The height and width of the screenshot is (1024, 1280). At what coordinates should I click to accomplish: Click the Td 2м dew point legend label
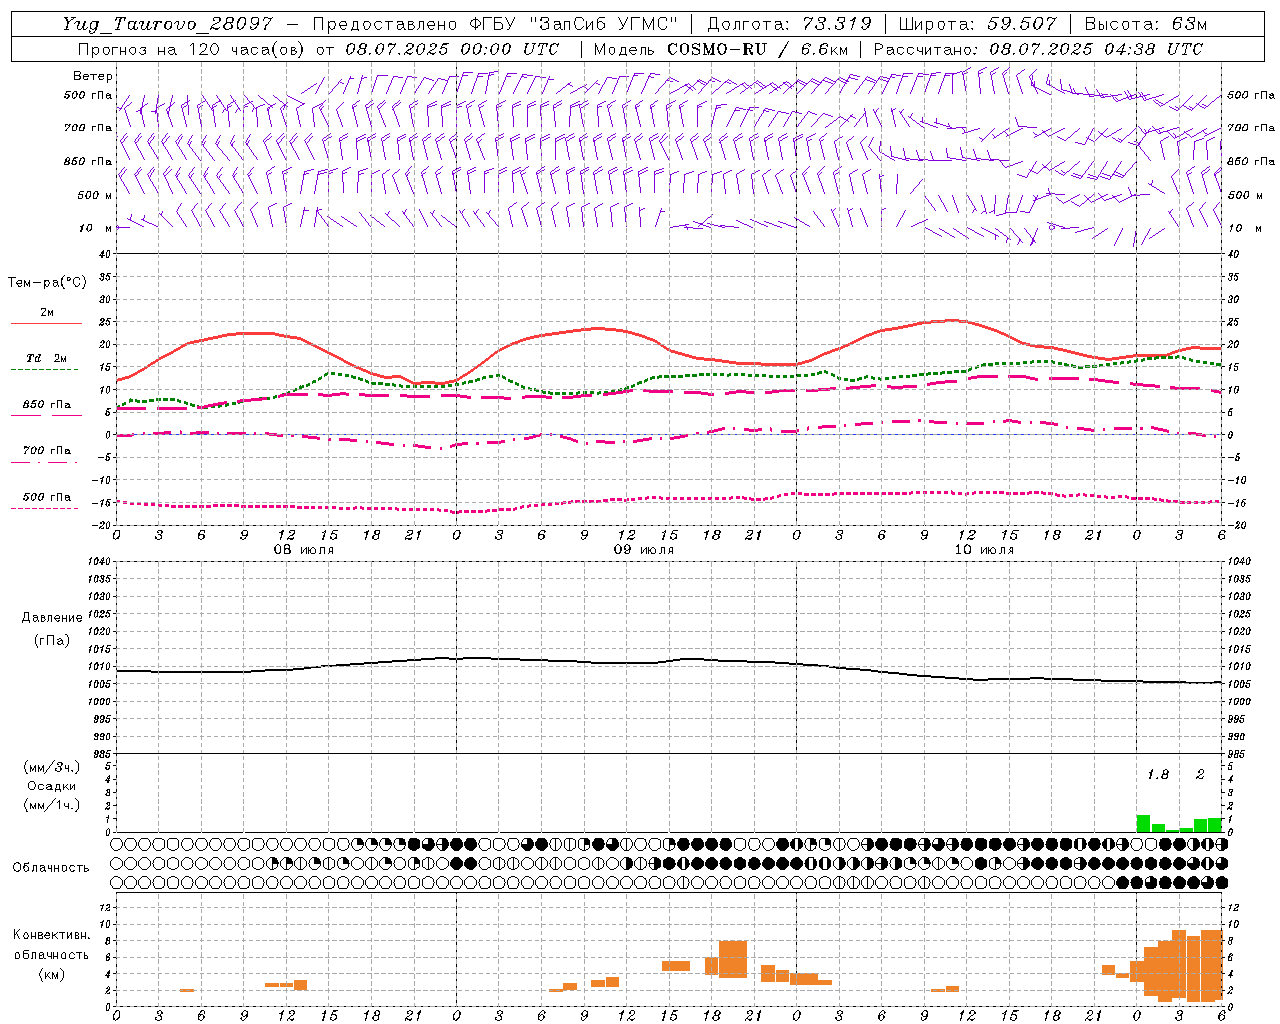coord(47,358)
